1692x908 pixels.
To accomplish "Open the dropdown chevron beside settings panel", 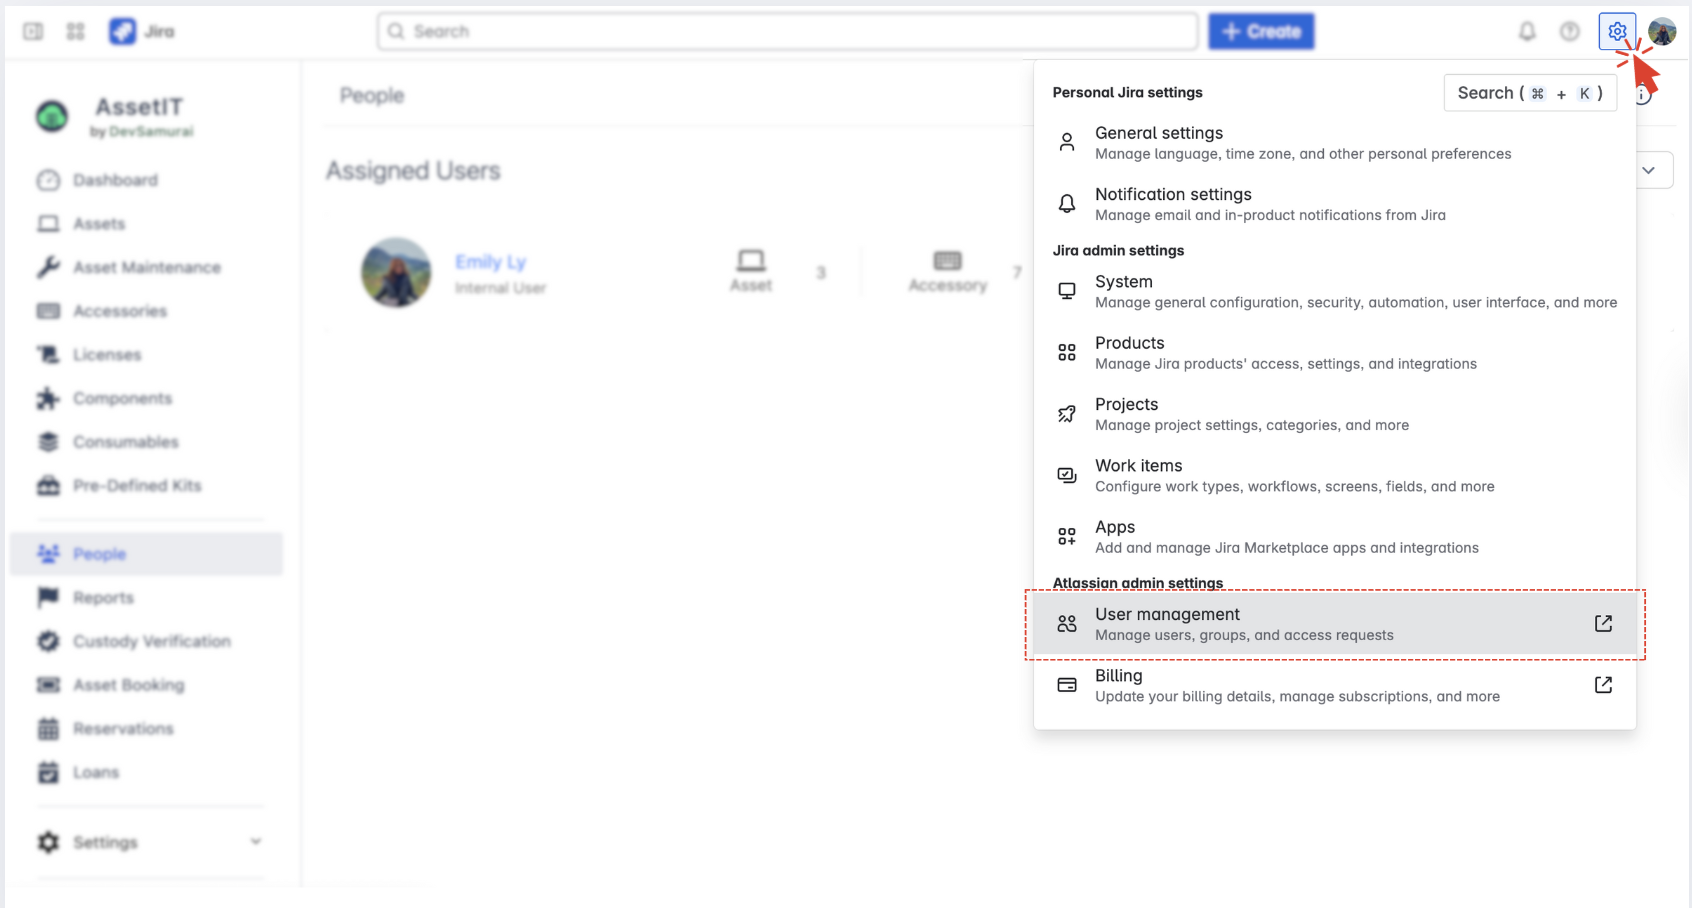I will coord(1649,170).
